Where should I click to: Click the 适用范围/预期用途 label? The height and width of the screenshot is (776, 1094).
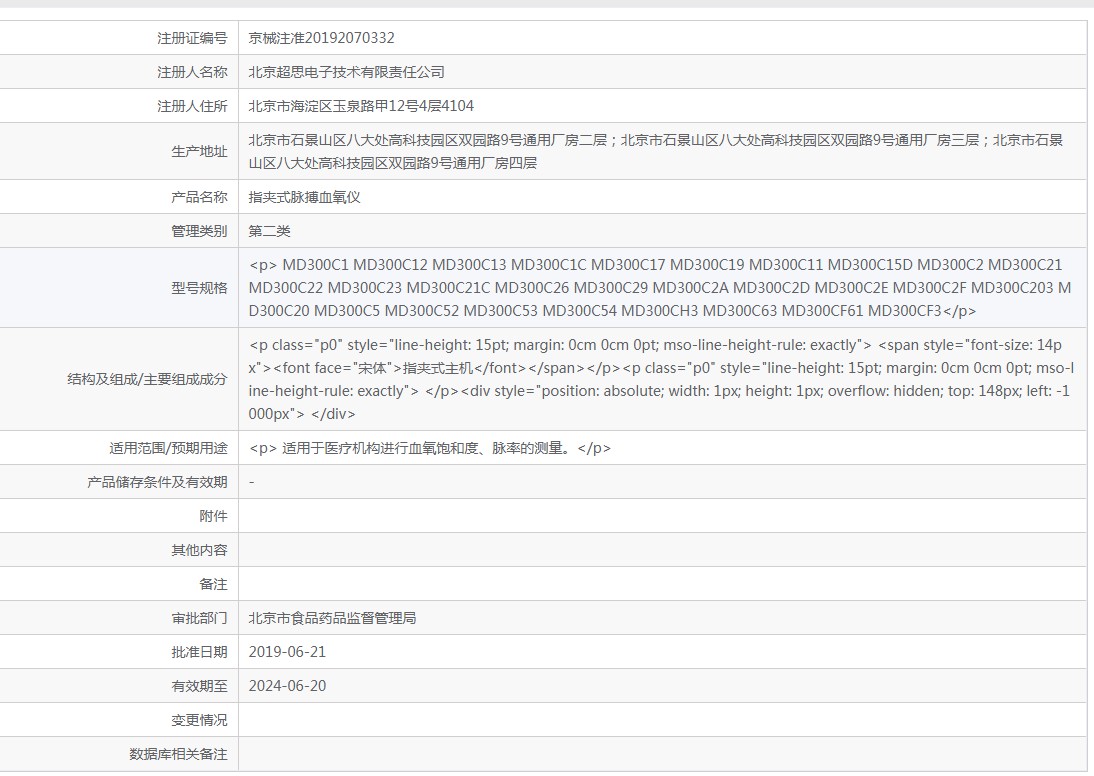coord(168,448)
